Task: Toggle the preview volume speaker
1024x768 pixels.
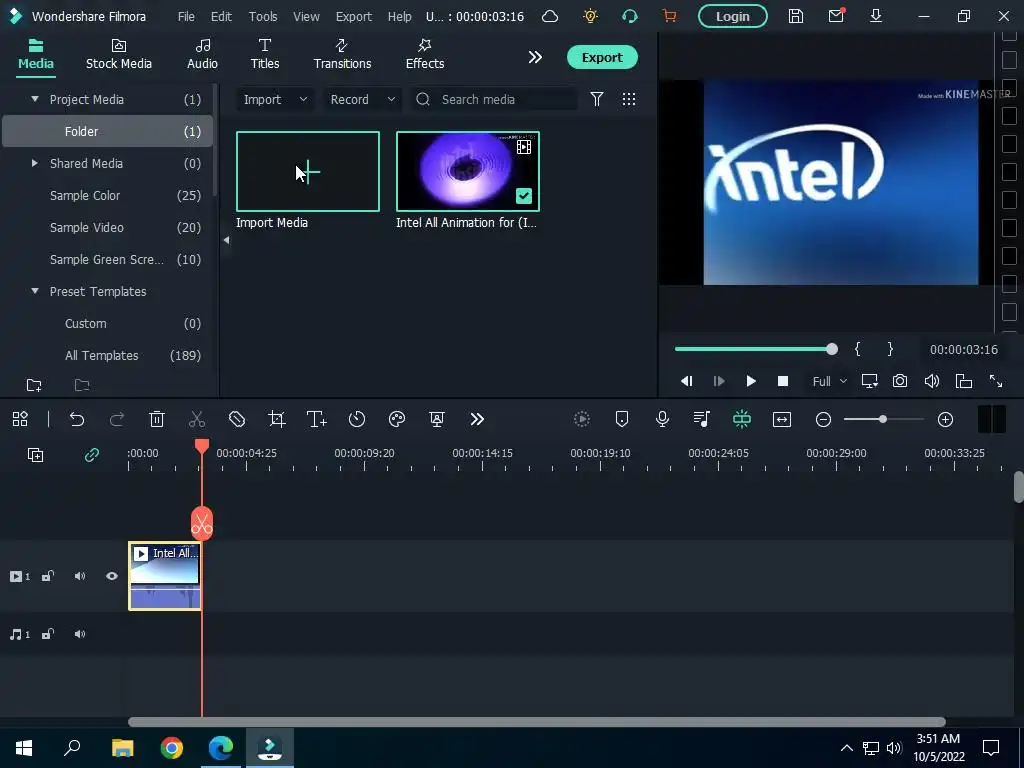Action: pos(932,381)
